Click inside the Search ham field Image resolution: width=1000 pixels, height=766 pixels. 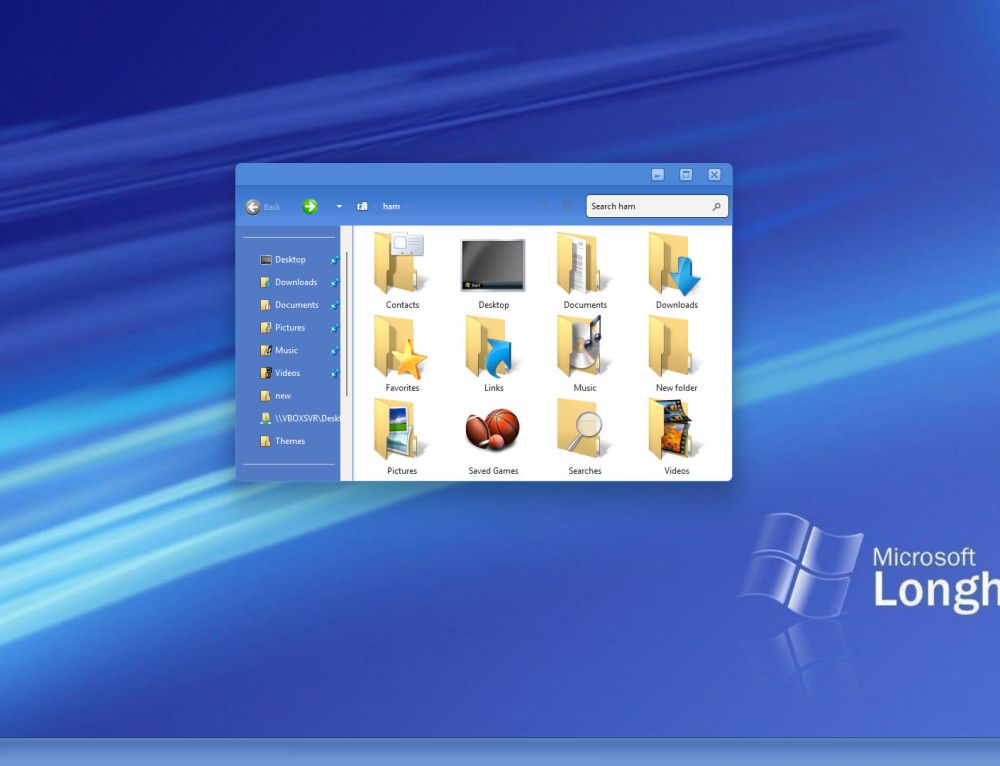(x=645, y=207)
